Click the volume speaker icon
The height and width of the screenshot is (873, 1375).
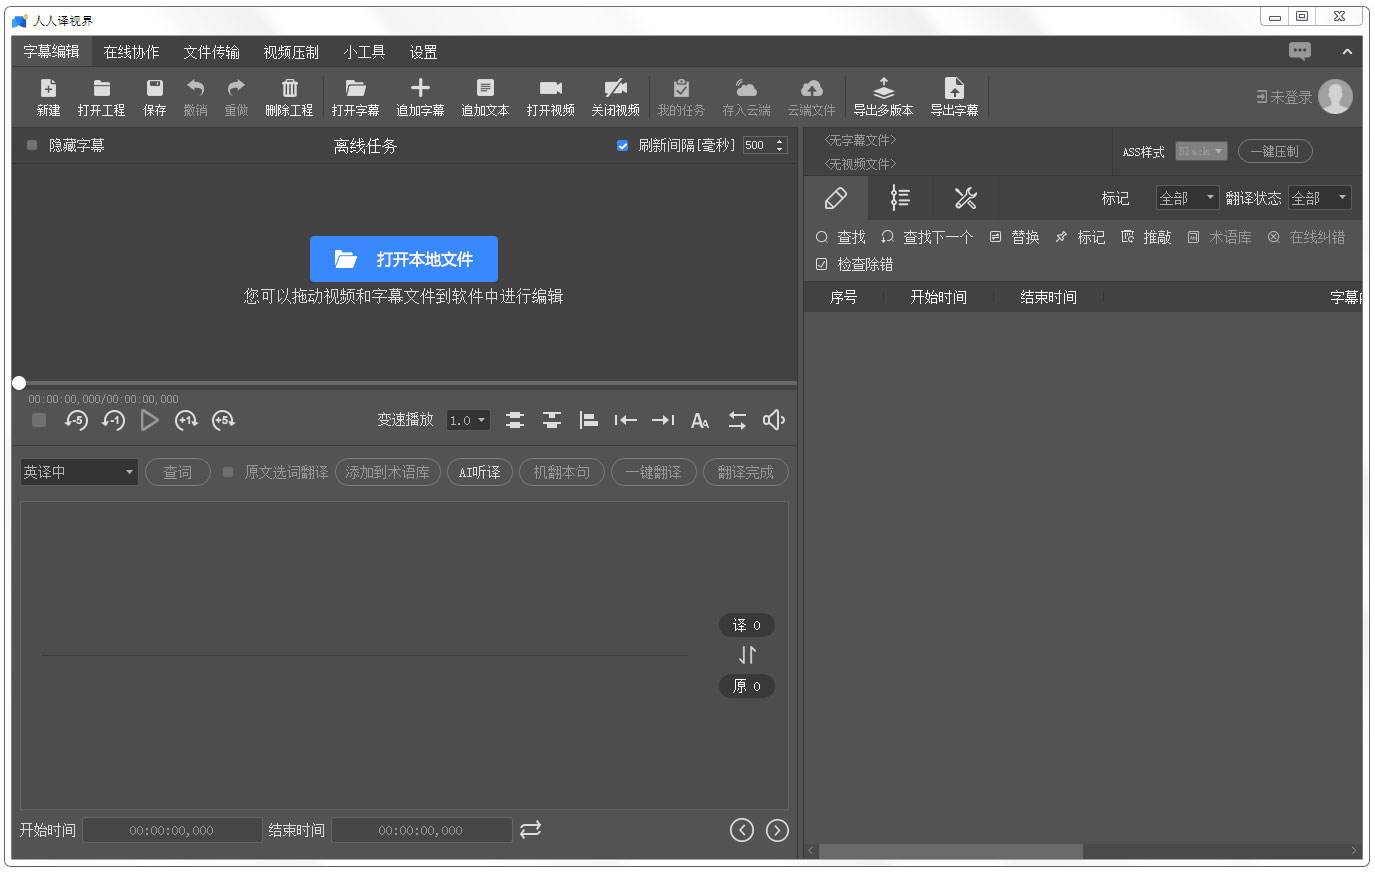tap(773, 420)
